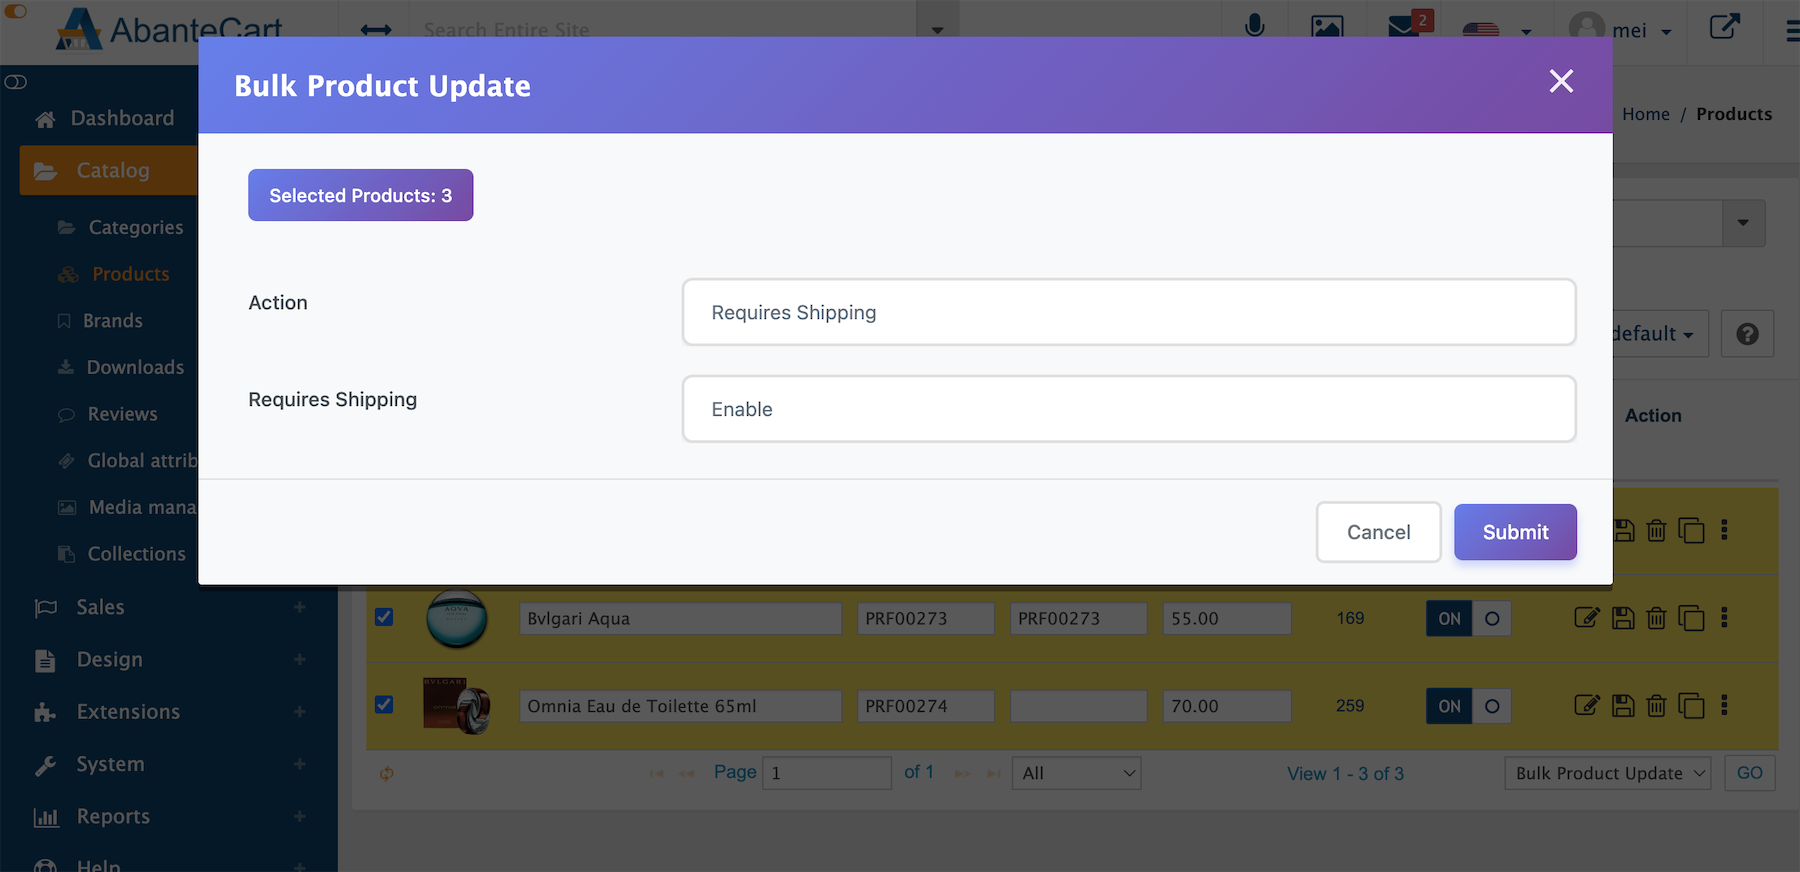Open the Bulk Product Update grid dropdown

(1607, 773)
